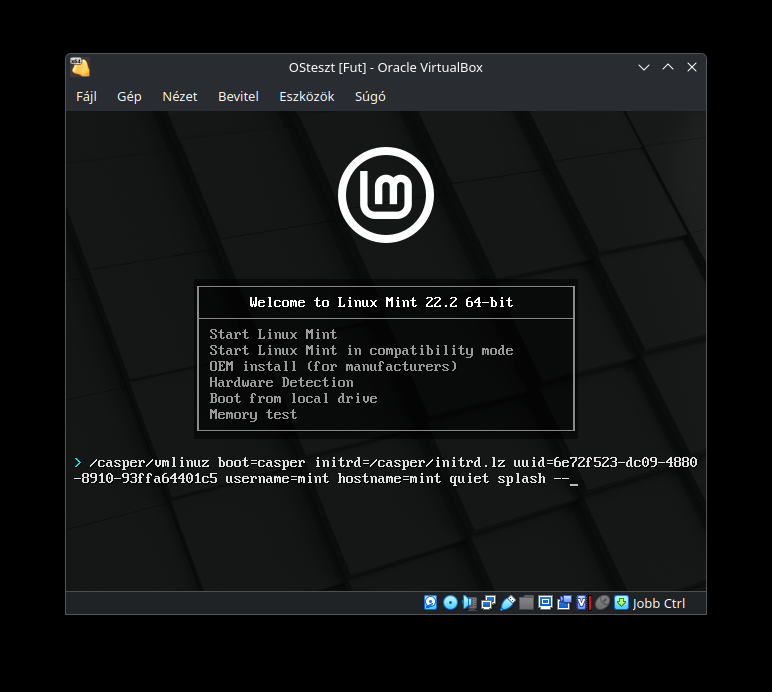The image size is (772, 692).
Task: Click the Linux Mint logo
Action: point(386,195)
